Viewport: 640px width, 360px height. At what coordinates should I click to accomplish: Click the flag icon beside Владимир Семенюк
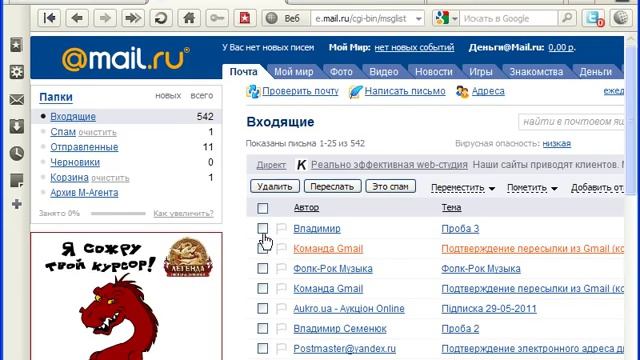pos(281,329)
